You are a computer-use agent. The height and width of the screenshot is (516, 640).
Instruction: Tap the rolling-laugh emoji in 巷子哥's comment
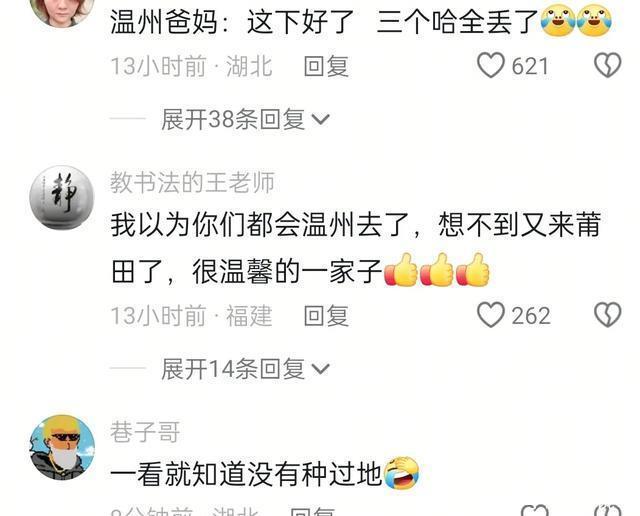click(402, 472)
